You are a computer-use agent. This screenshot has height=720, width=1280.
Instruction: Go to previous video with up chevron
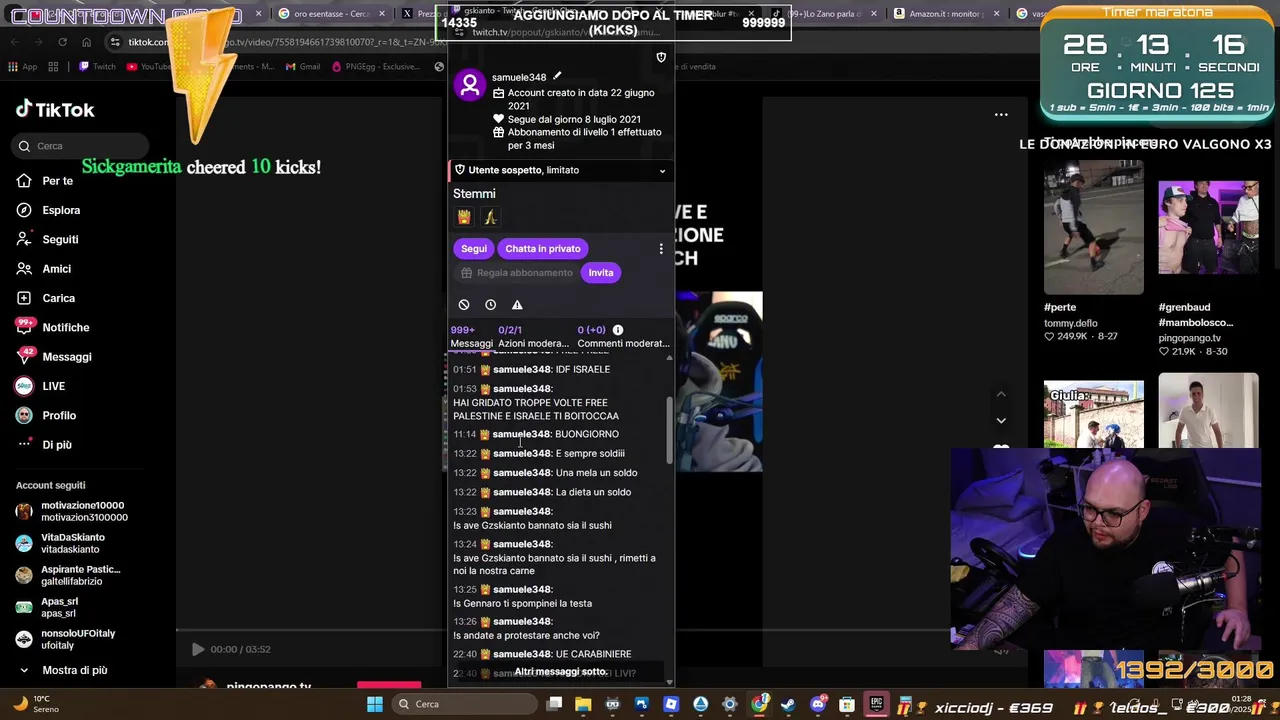(x=1001, y=394)
